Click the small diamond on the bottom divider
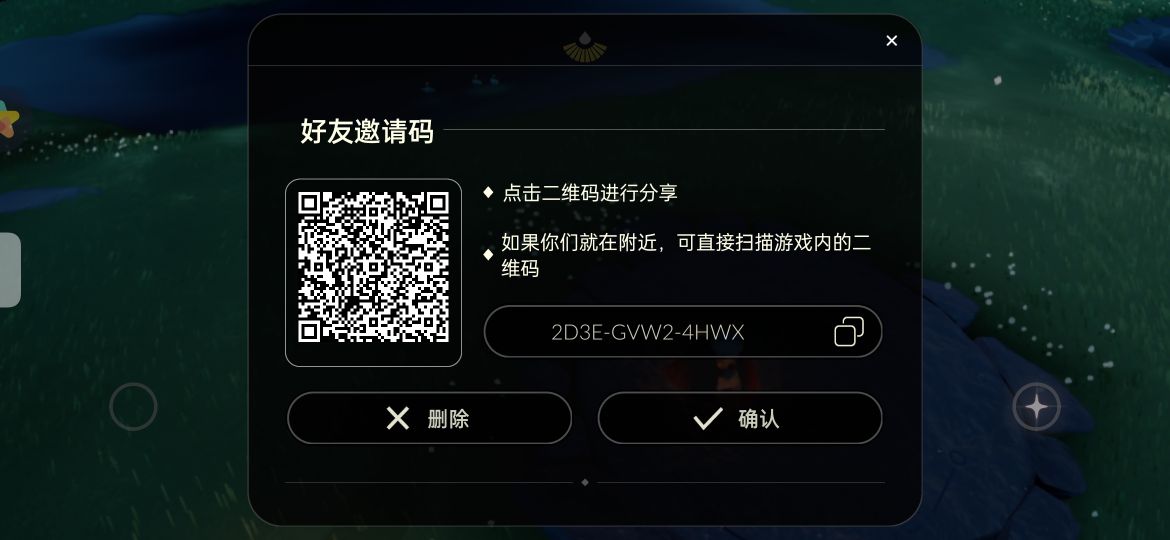 [x=584, y=483]
